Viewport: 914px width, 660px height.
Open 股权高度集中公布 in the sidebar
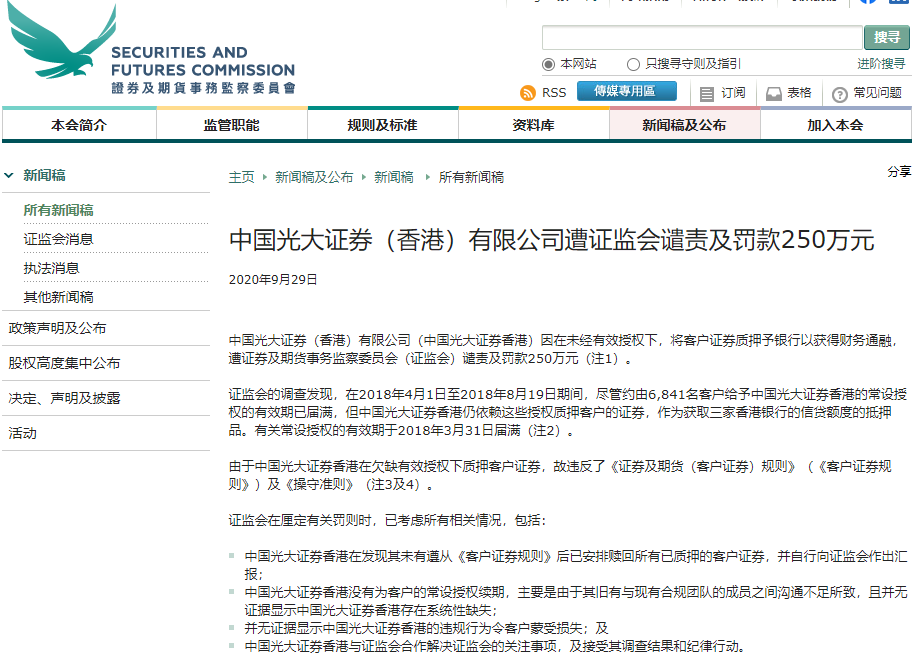click(x=64, y=363)
